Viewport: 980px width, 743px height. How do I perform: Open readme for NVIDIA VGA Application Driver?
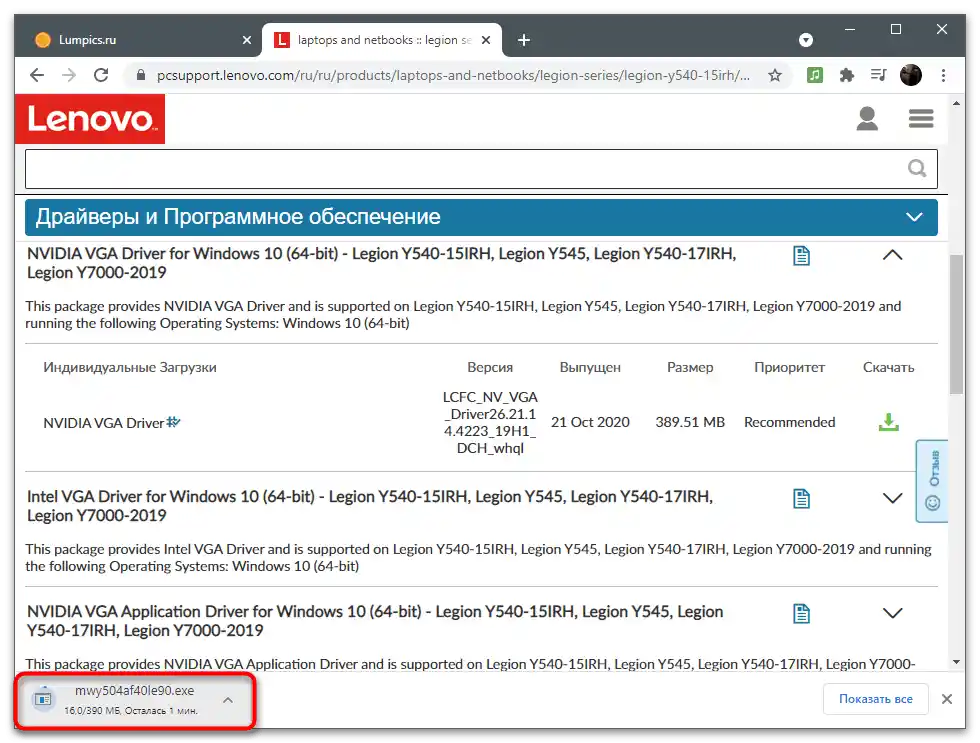pos(801,614)
